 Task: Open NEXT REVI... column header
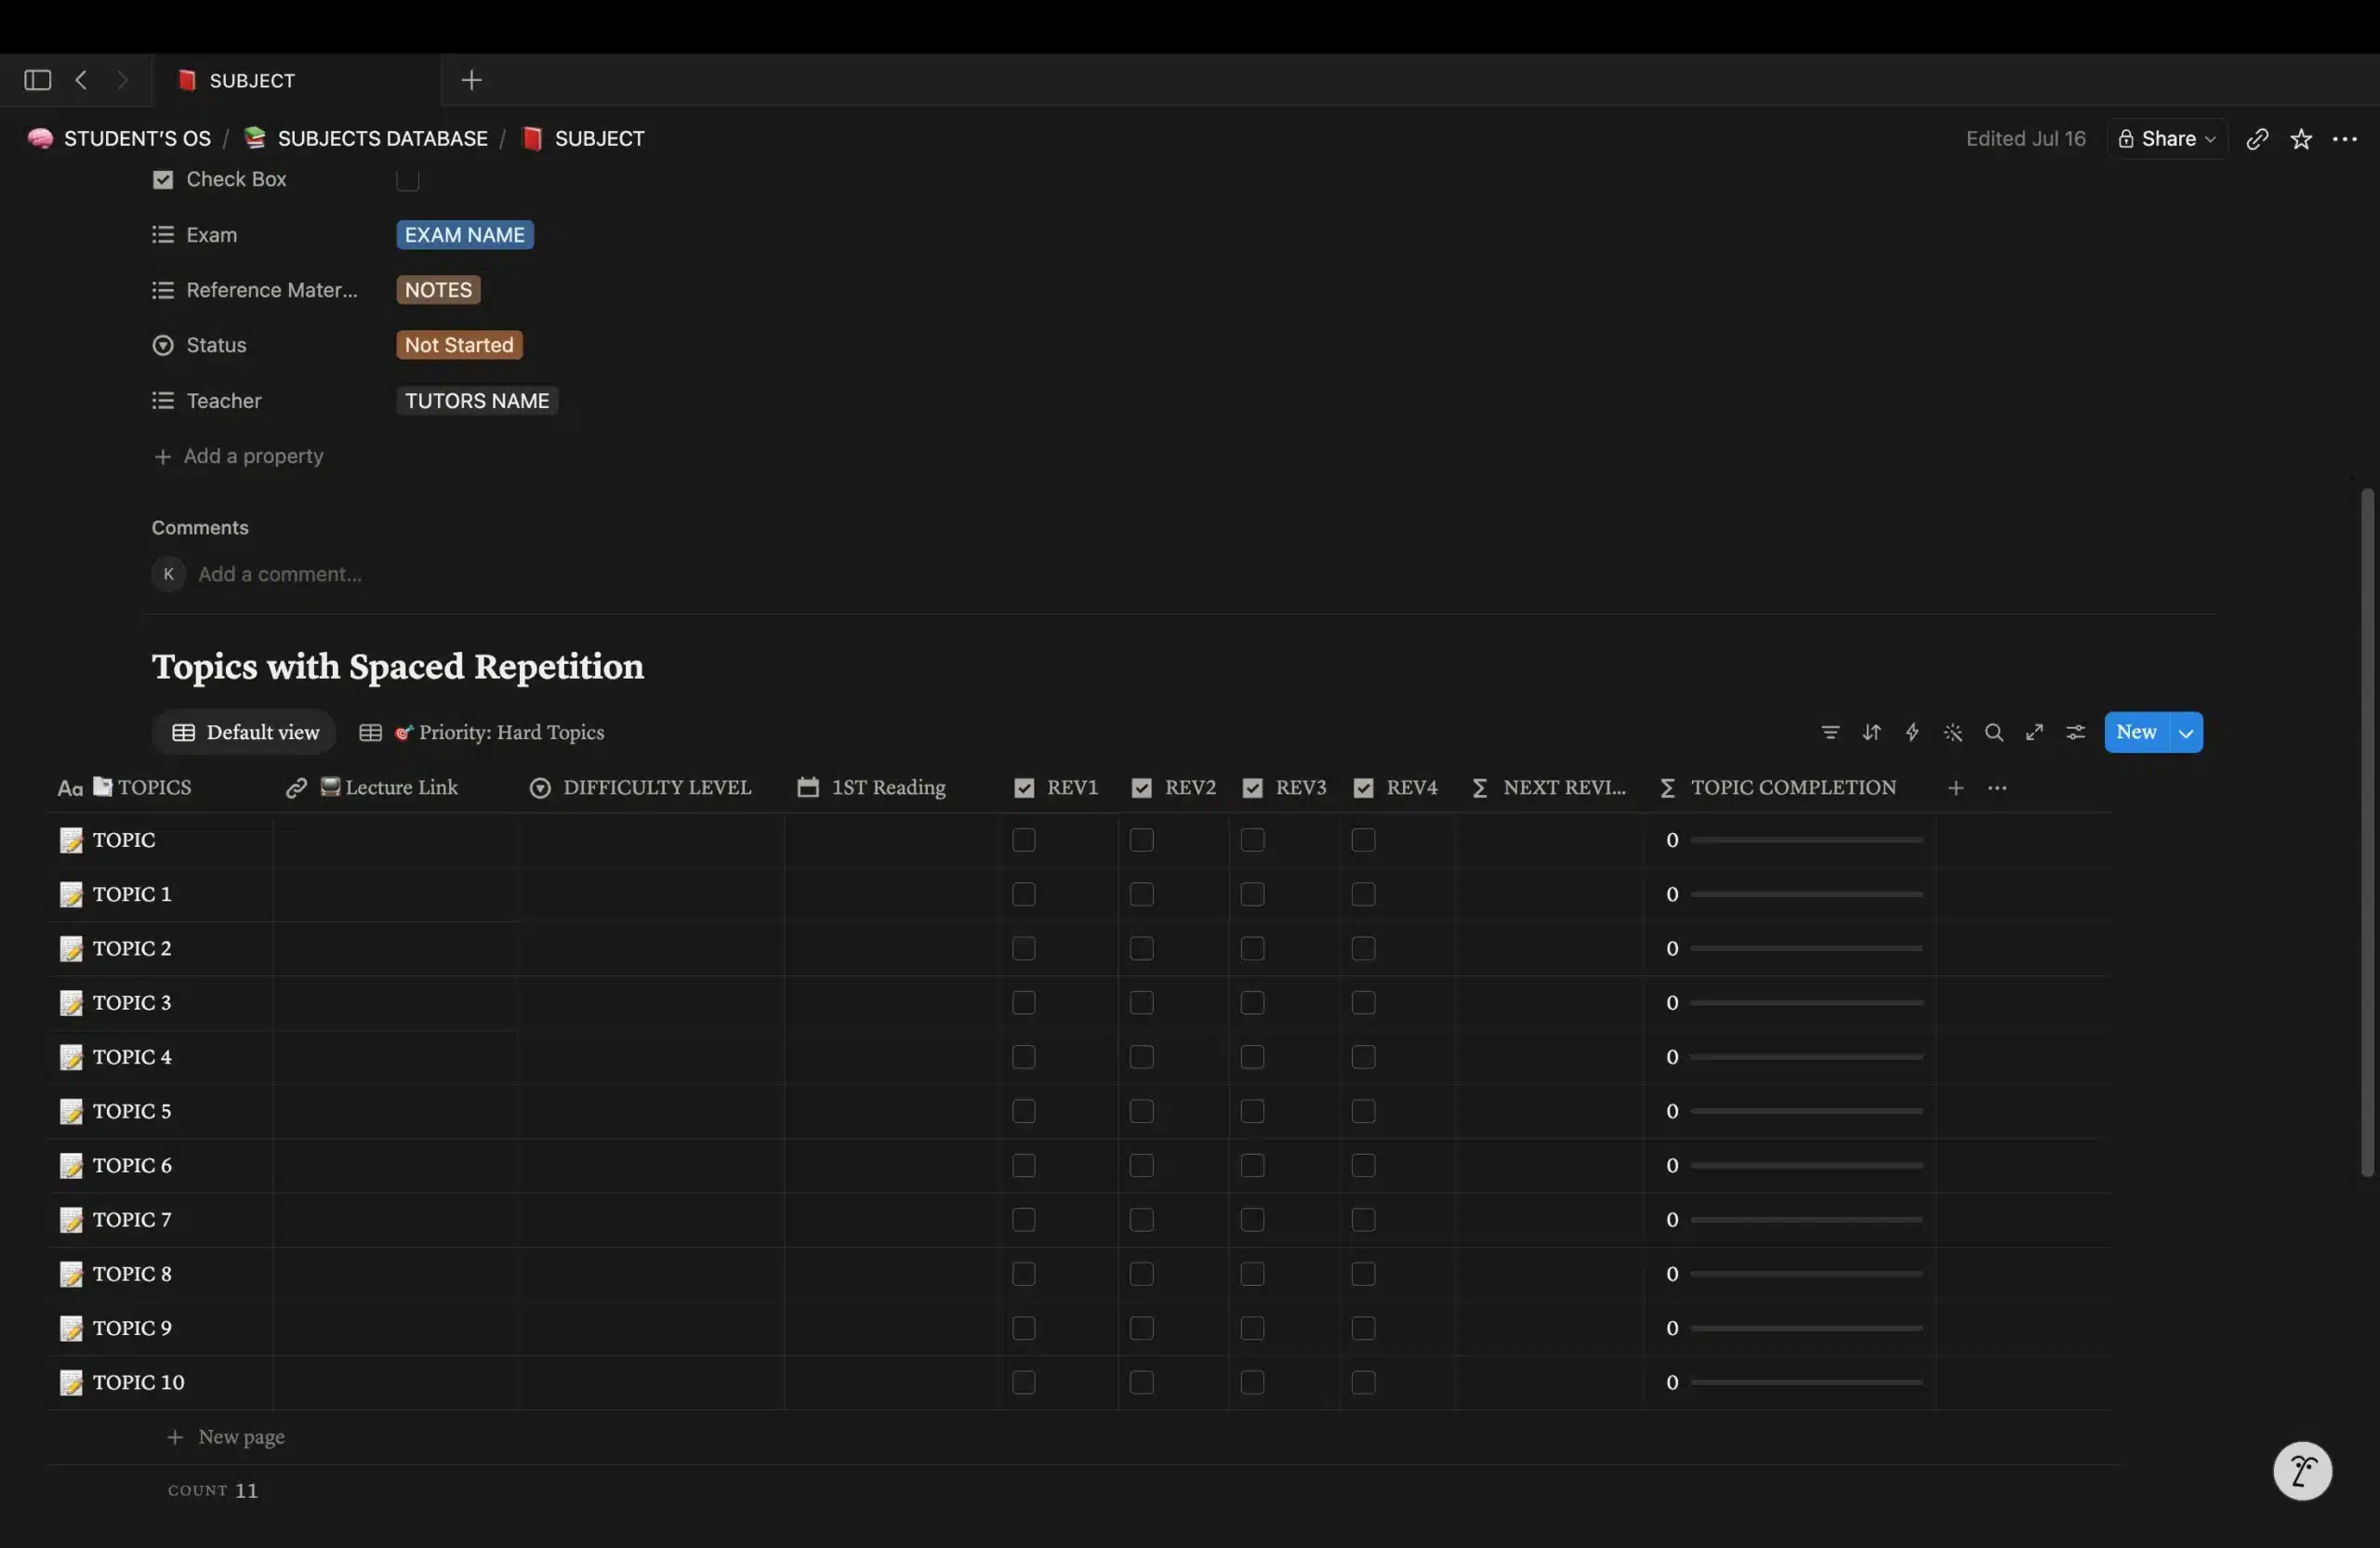1550,788
